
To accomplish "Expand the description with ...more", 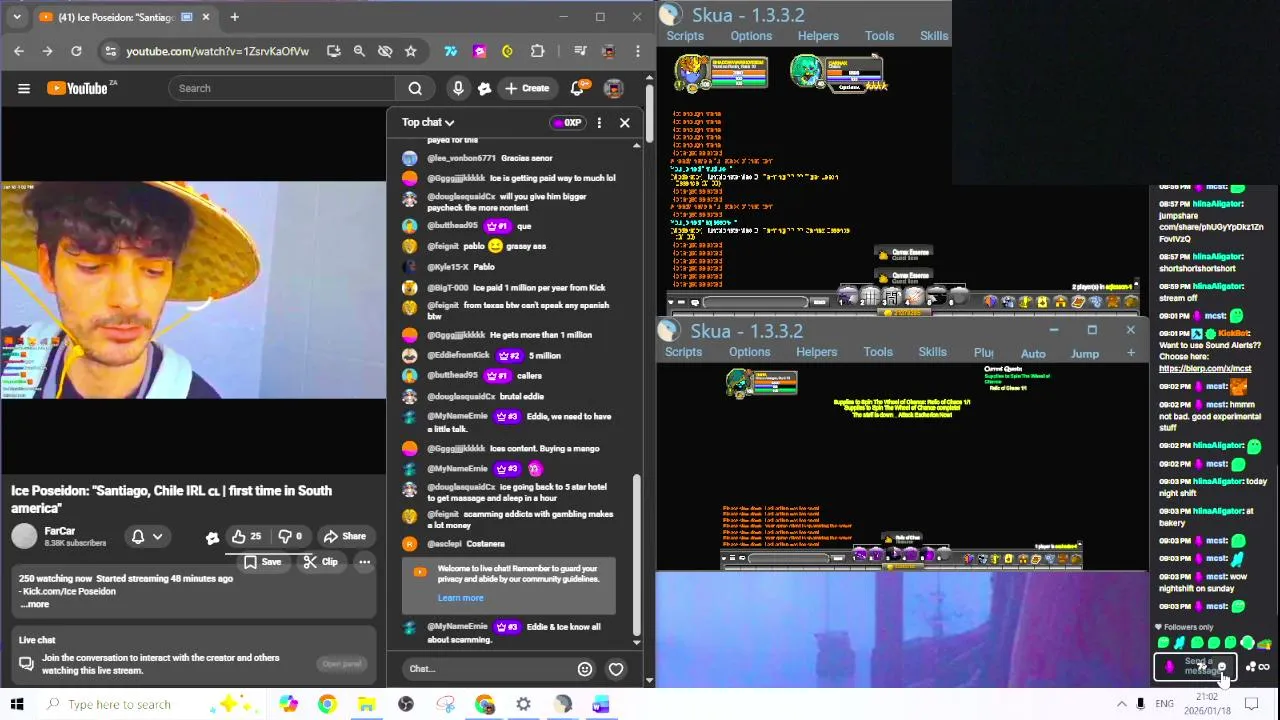I will 35,604.
